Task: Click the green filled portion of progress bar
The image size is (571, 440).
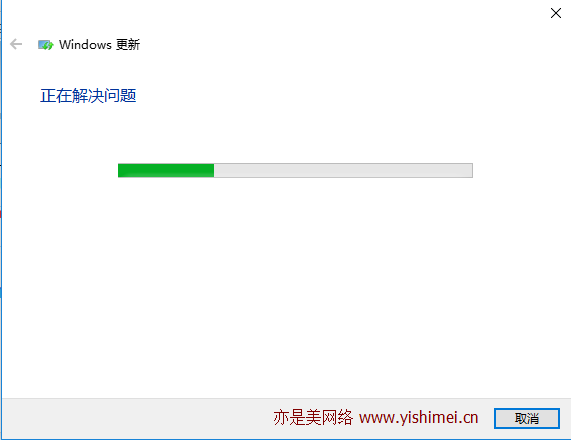Action: (x=166, y=170)
